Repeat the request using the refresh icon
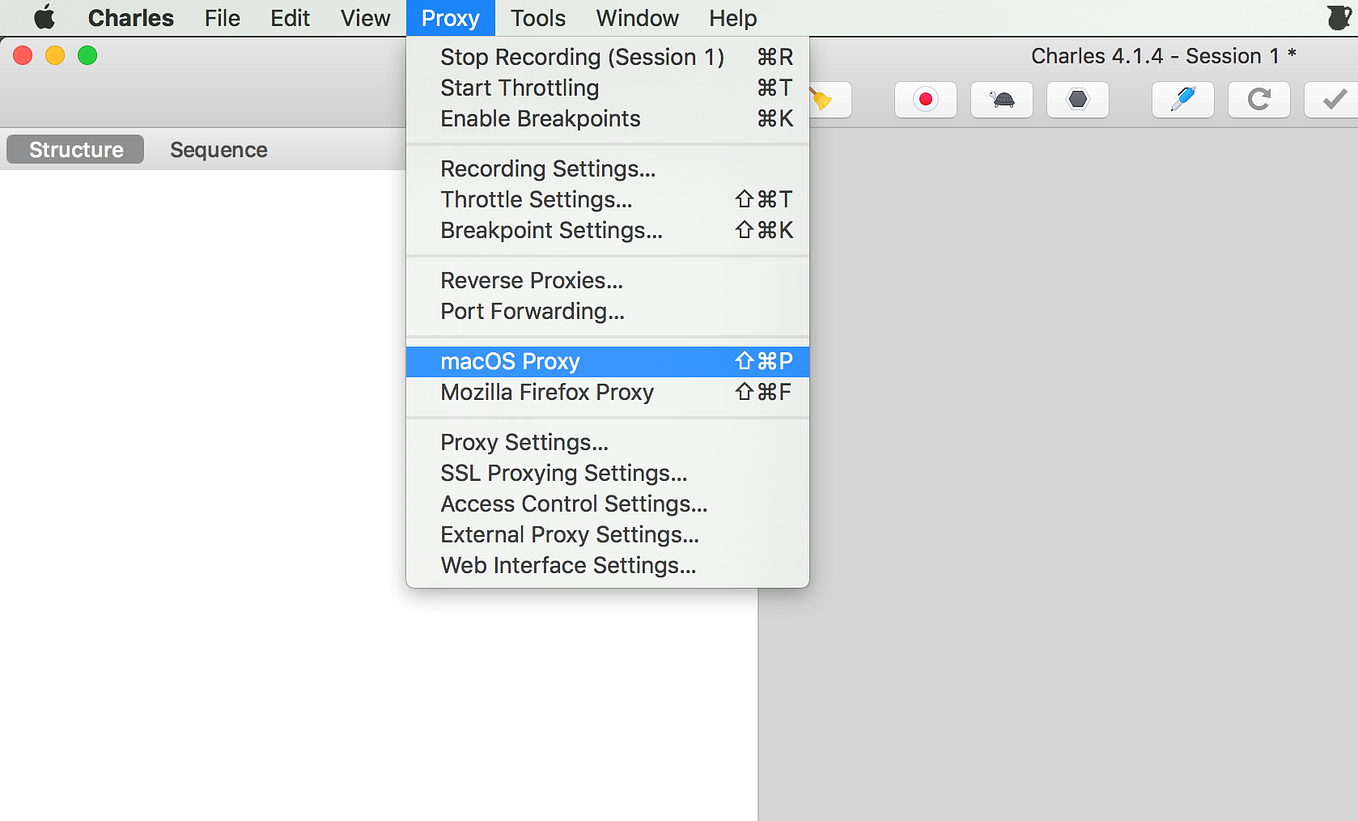The width and height of the screenshot is (1358, 821). click(1258, 99)
